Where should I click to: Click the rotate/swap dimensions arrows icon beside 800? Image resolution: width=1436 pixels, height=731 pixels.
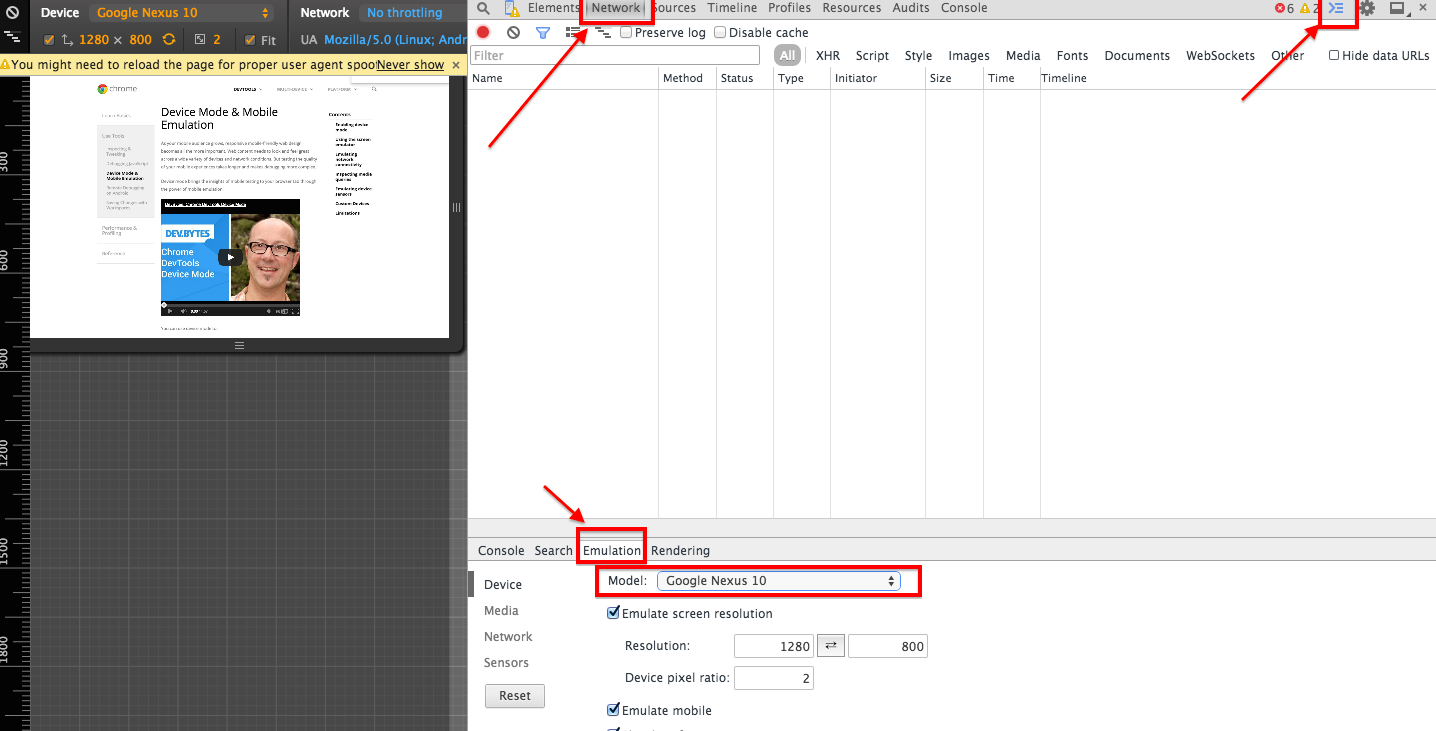tap(168, 40)
